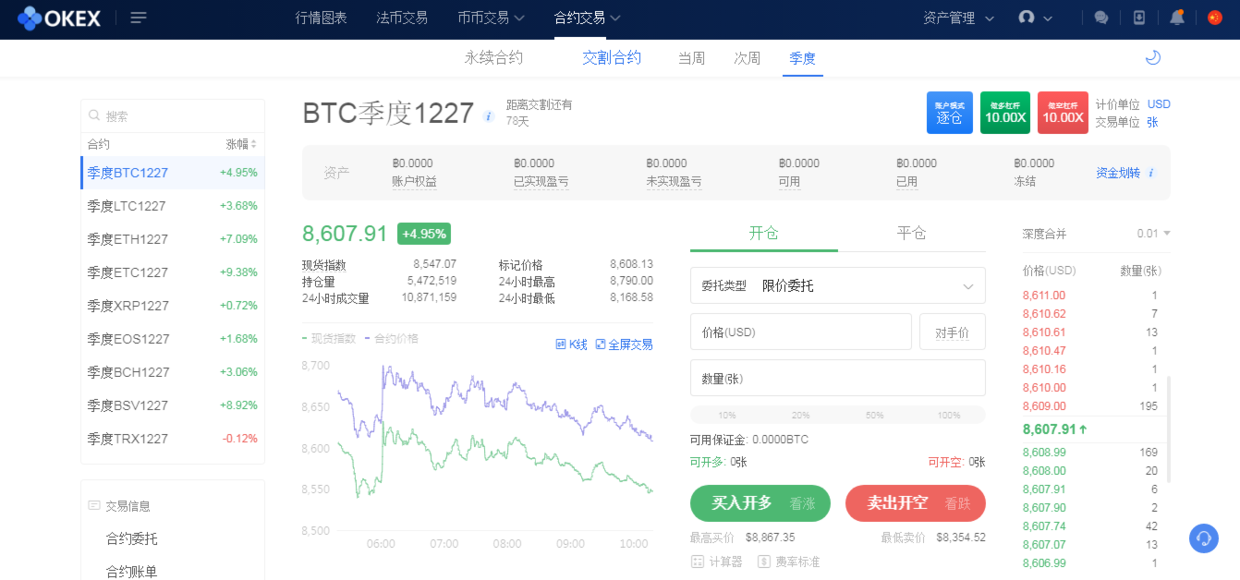Click the magnifier icon in the contract search box
1240x580 pixels.
click(x=95, y=116)
